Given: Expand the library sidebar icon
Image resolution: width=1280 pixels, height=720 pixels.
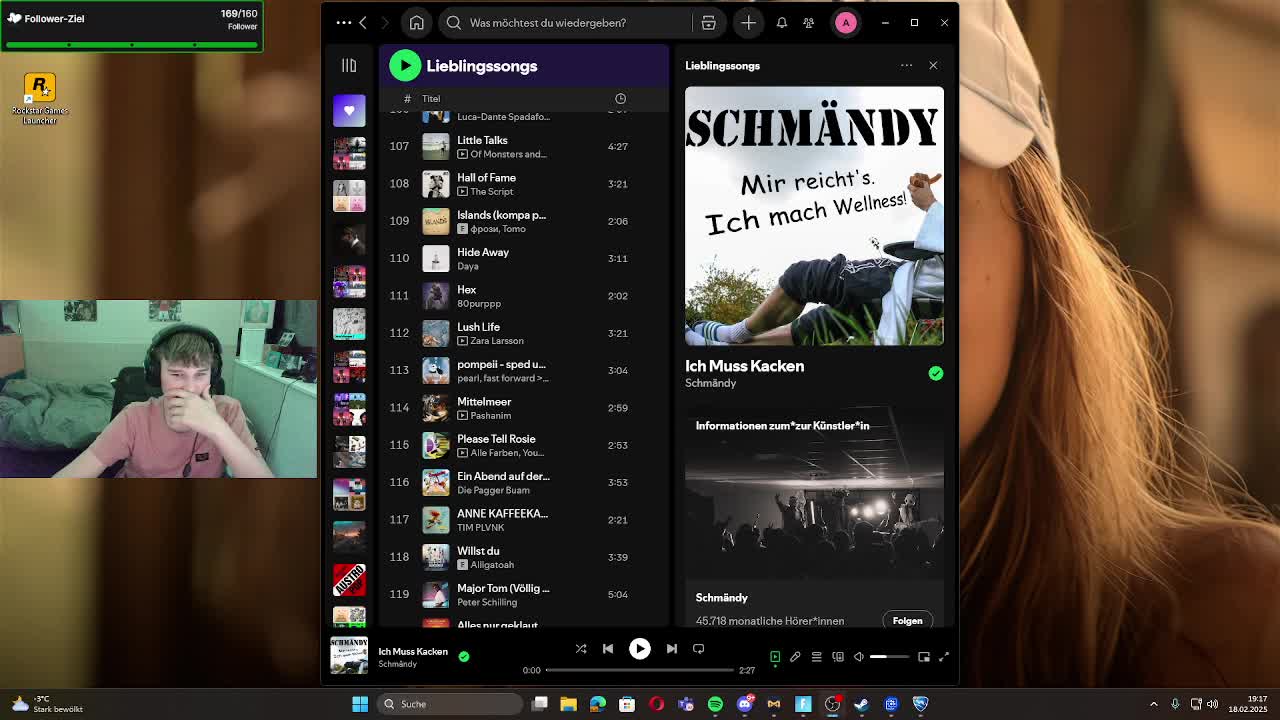Looking at the screenshot, I should pos(349,66).
